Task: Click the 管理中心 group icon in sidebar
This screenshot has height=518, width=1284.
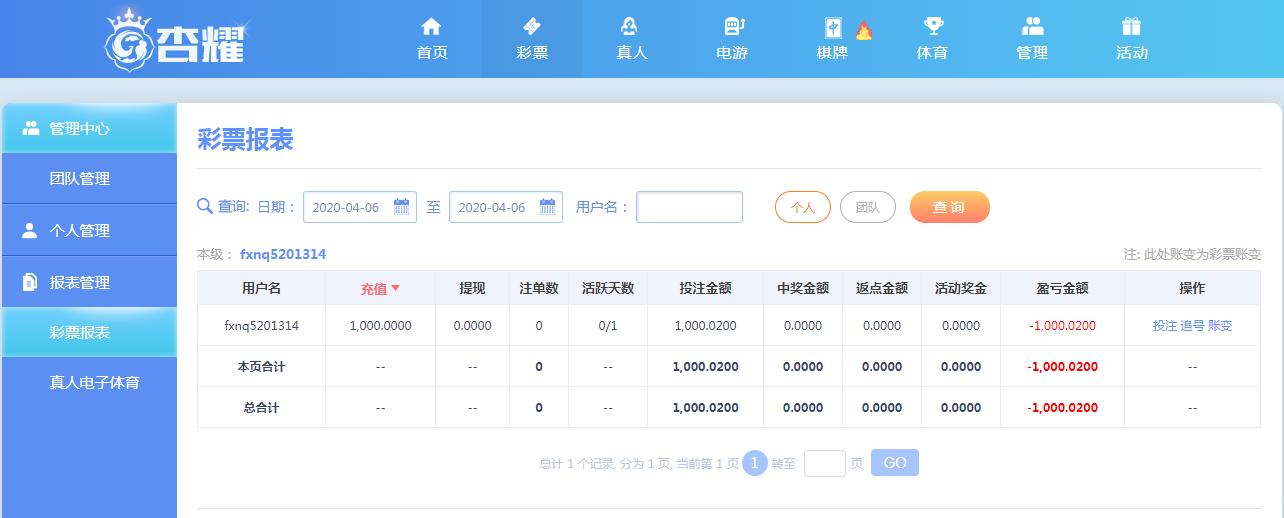Action: click(30, 128)
